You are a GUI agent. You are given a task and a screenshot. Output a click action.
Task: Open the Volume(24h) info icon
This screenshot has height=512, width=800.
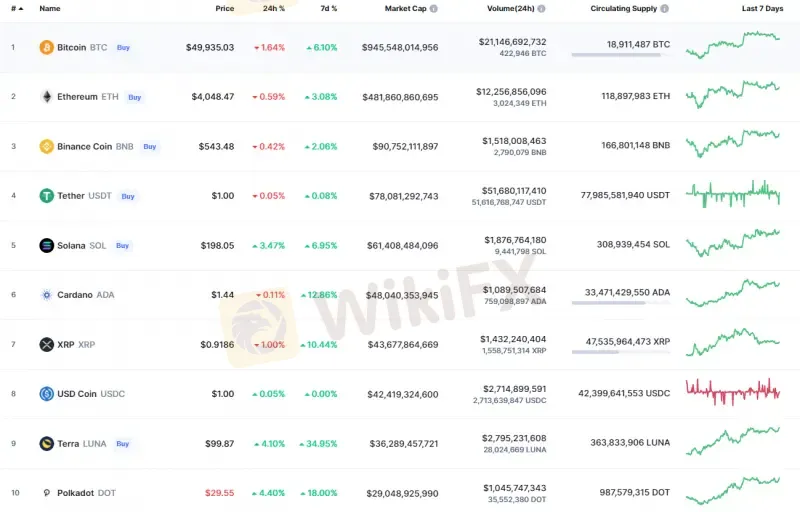[541, 9]
